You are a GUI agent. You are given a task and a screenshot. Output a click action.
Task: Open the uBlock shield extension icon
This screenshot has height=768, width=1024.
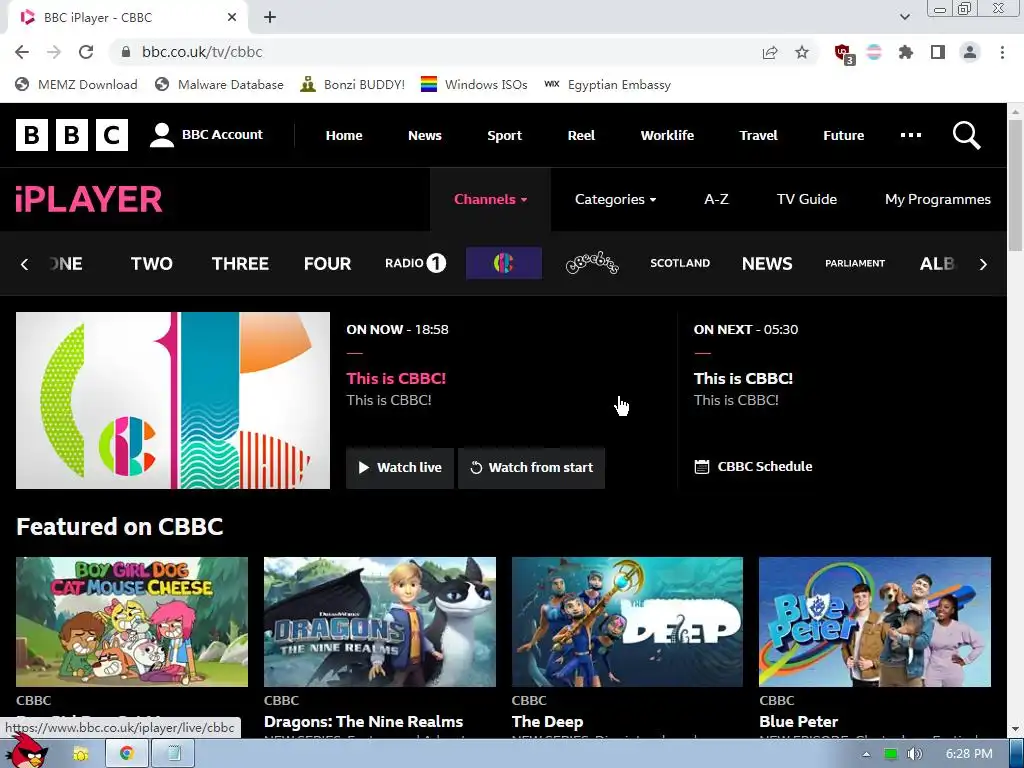point(844,53)
